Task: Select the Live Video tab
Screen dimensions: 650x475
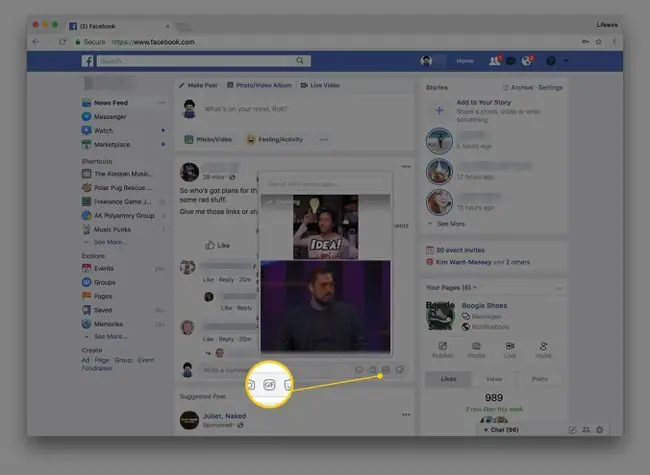Action: click(320, 85)
